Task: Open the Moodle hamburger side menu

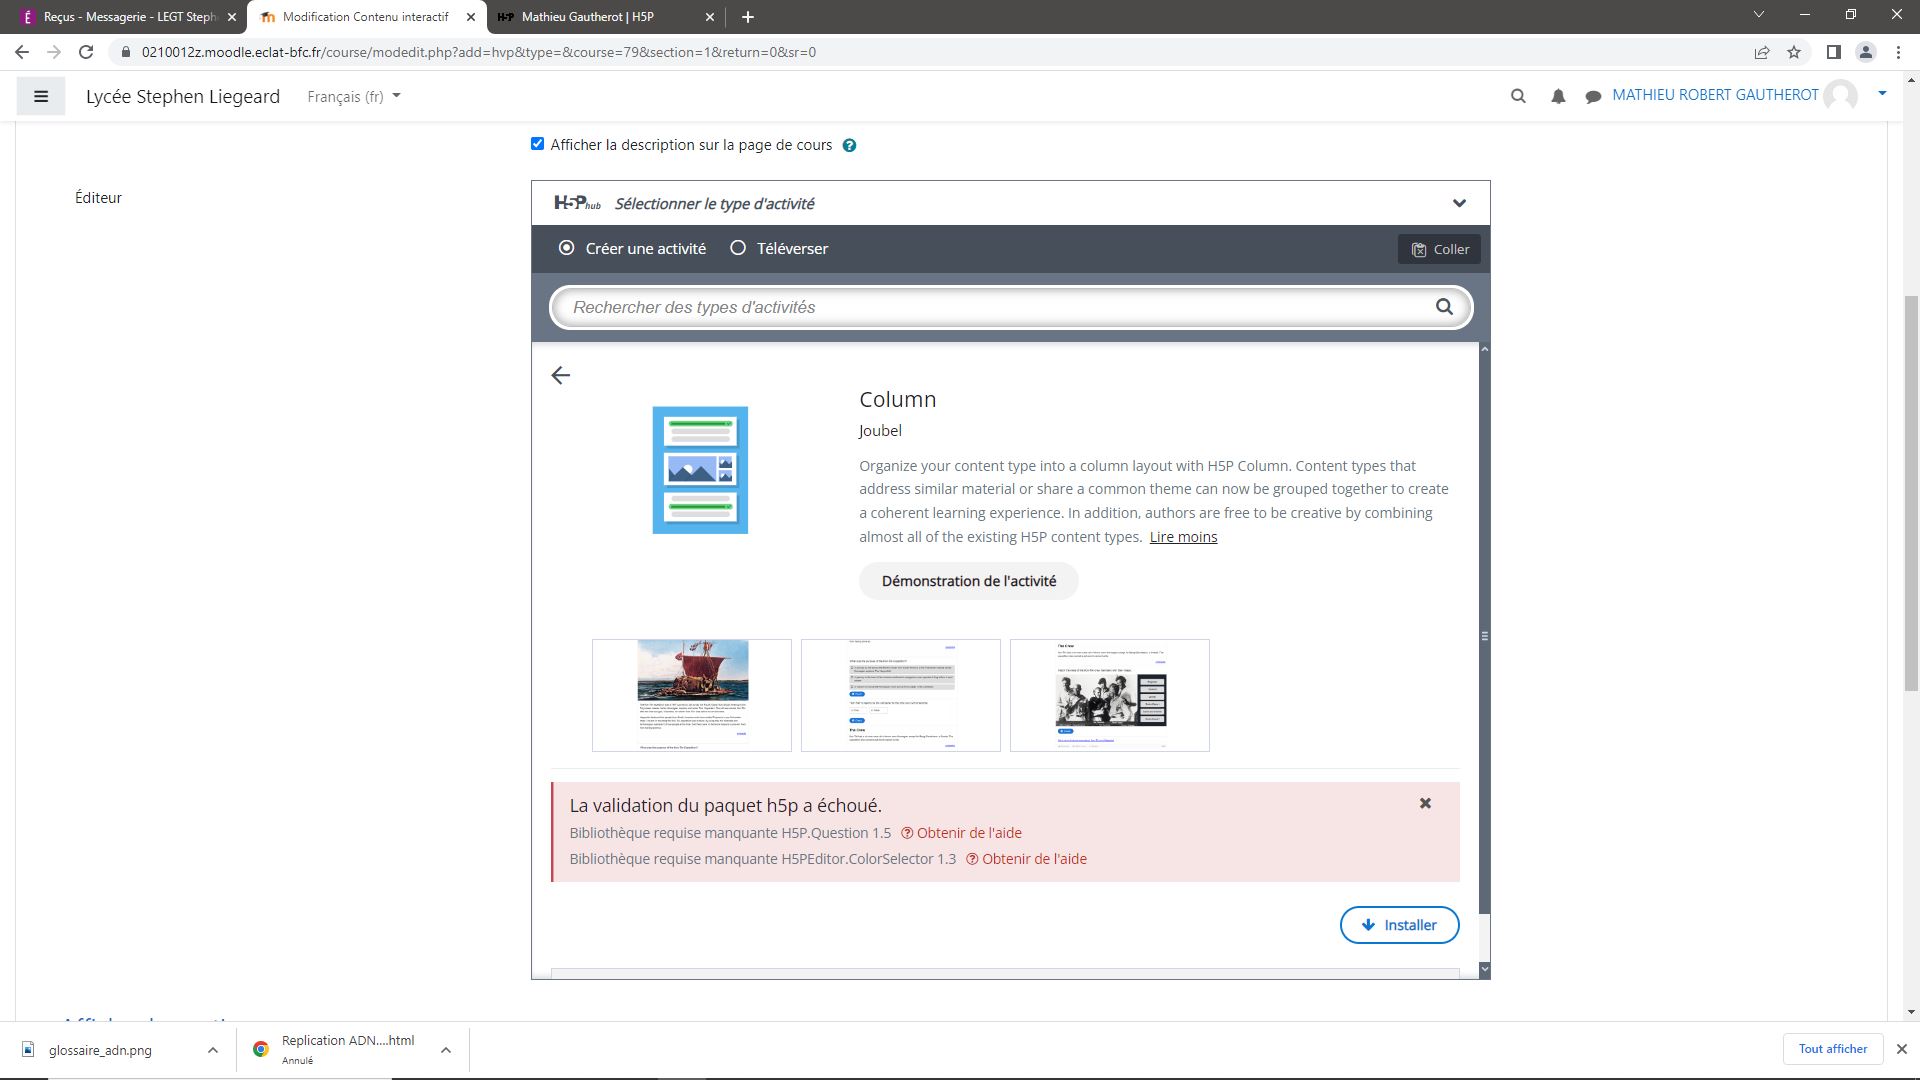Action: 41,96
